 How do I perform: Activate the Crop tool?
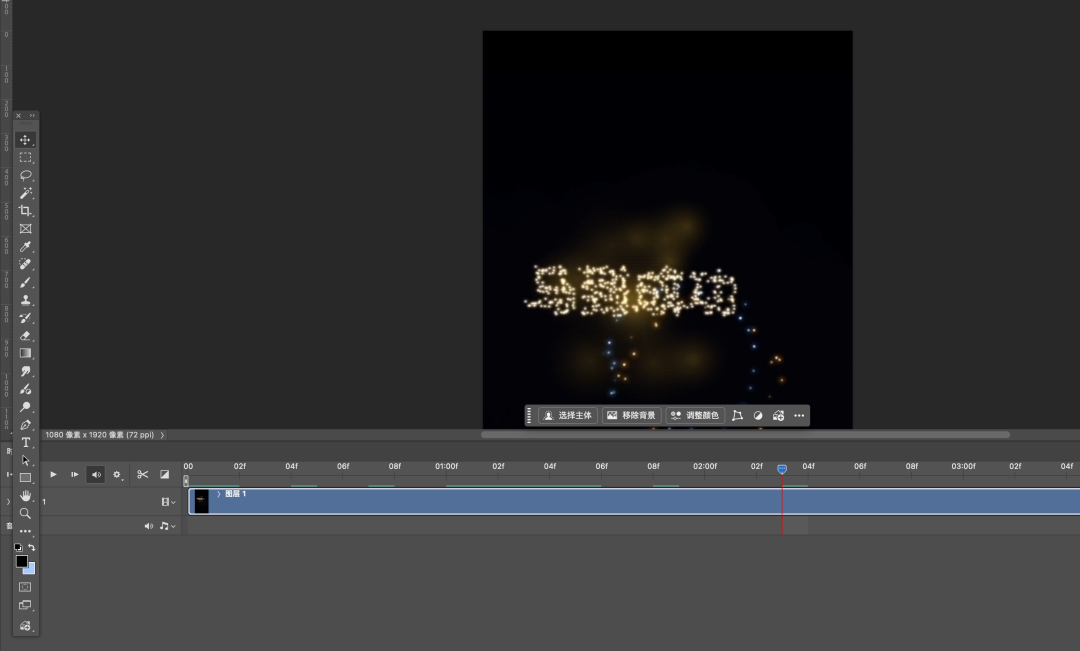click(x=26, y=211)
